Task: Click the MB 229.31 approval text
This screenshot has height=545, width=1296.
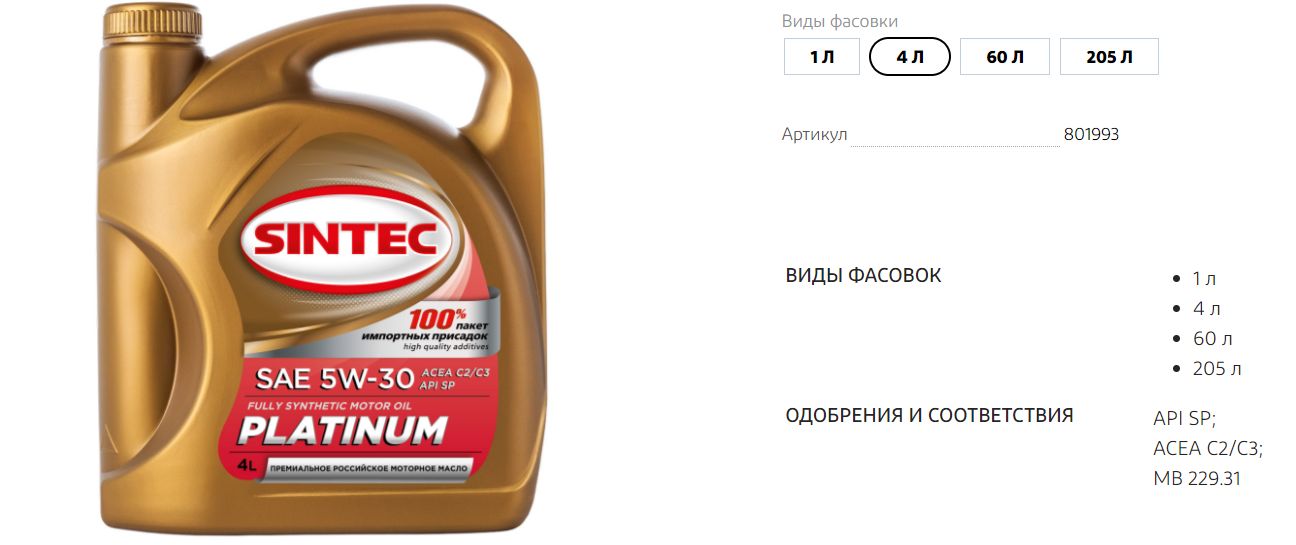Action: click(x=1197, y=479)
